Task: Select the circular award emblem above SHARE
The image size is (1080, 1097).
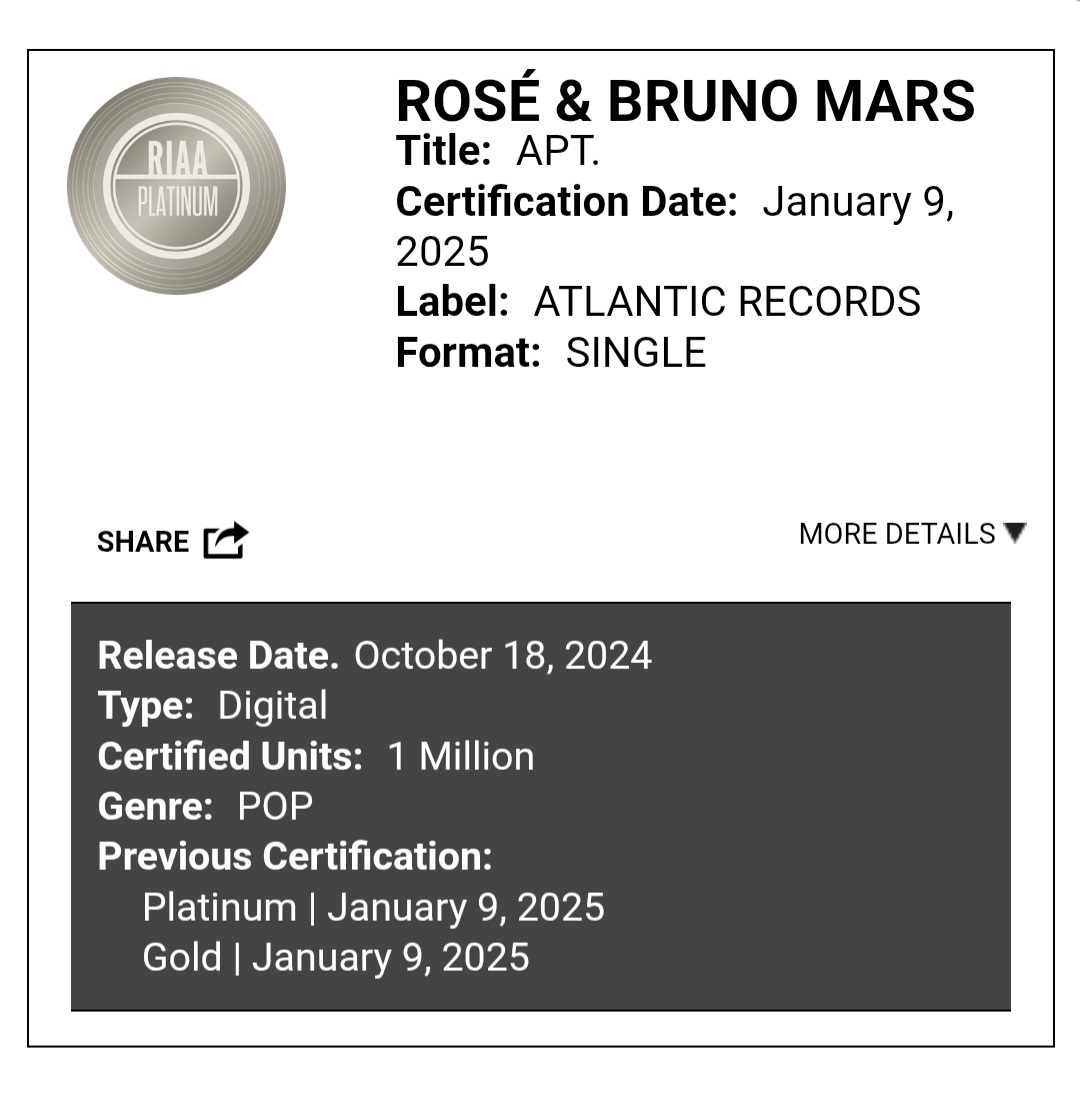Action: [x=176, y=184]
